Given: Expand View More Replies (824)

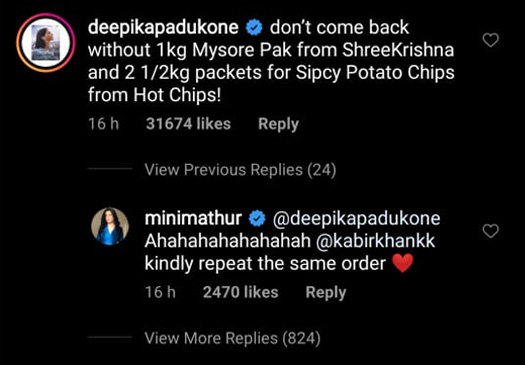Looking at the screenshot, I should pyautogui.click(x=232, y=338).
